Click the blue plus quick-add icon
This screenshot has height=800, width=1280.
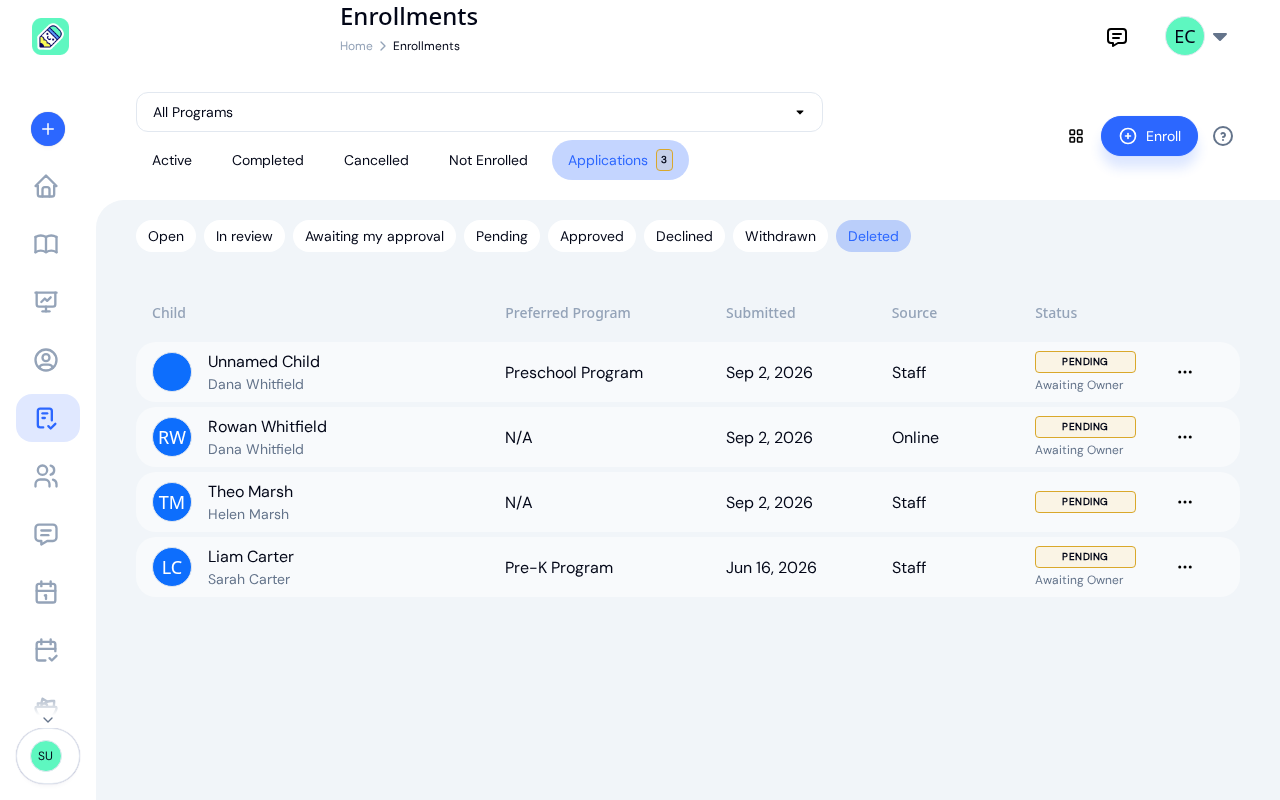click(48, 129)
